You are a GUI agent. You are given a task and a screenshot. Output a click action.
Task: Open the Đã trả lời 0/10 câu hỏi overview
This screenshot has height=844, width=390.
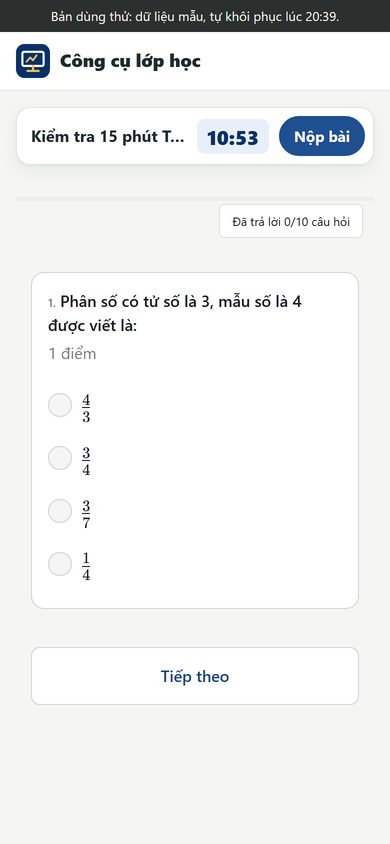pos(291,221)
